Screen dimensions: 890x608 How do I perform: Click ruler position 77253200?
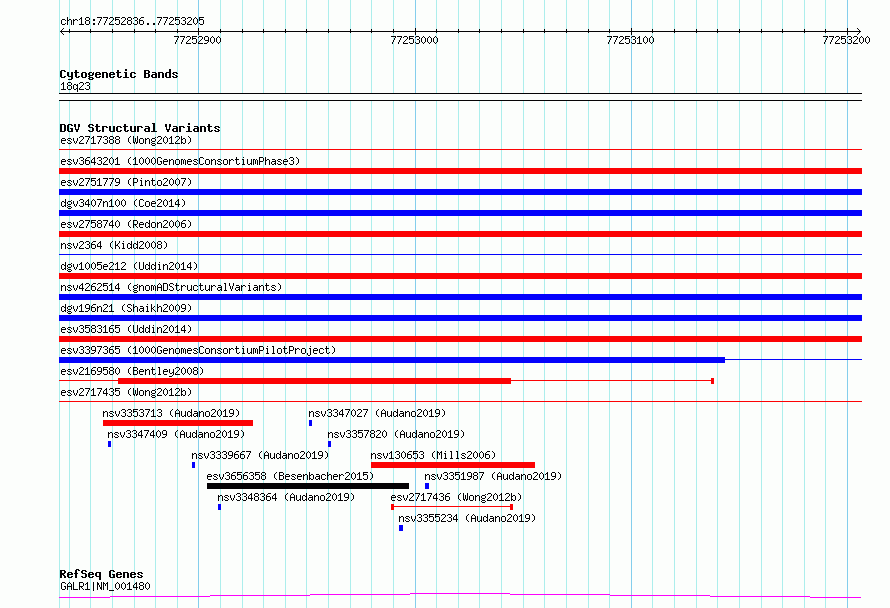(846, 40)
